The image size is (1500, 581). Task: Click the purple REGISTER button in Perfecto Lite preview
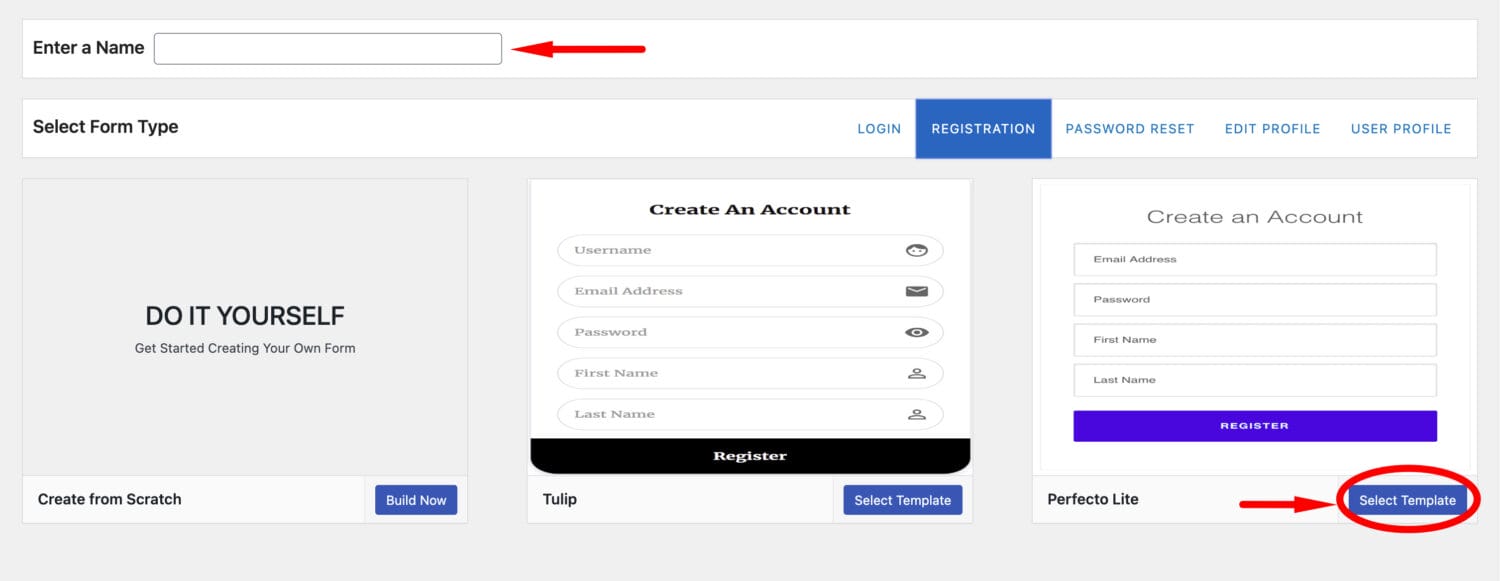(x=1255, y=426)
